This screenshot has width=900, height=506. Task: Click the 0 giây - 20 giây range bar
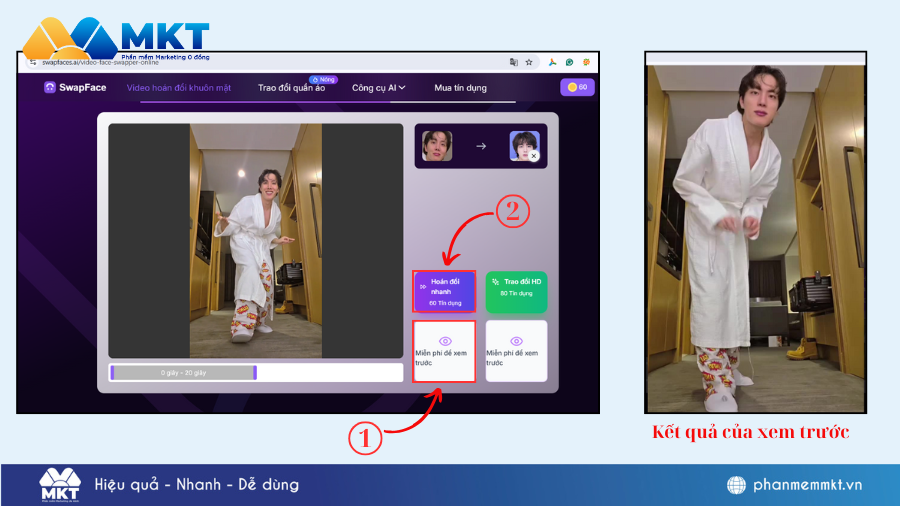point(184,372)
